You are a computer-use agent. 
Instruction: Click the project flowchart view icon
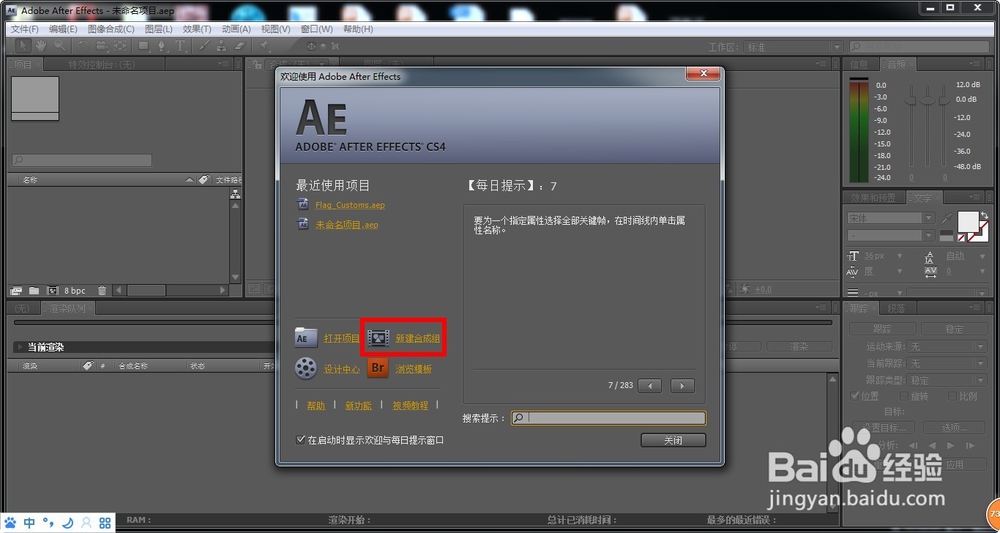[235, 194]
